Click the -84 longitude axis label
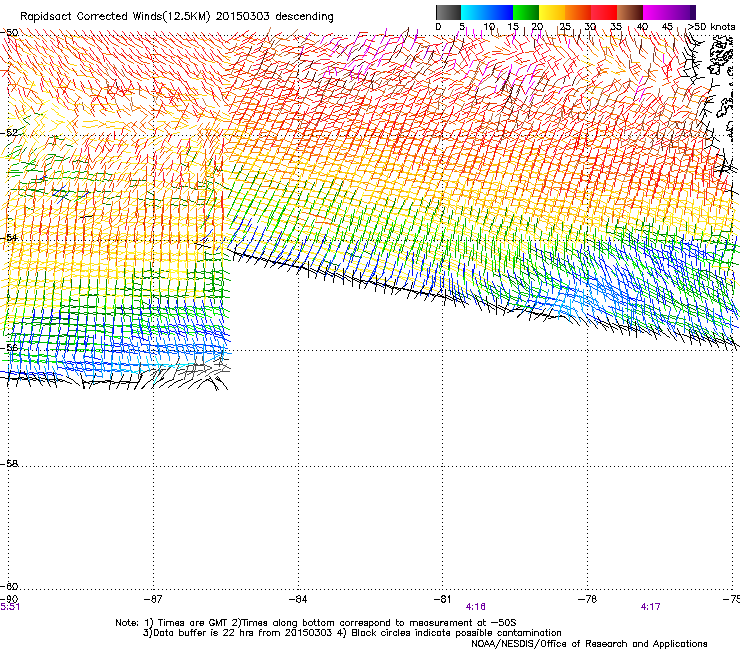Image resolution: width=740 pixels, height=650 pixels. (x=298, y=599)
